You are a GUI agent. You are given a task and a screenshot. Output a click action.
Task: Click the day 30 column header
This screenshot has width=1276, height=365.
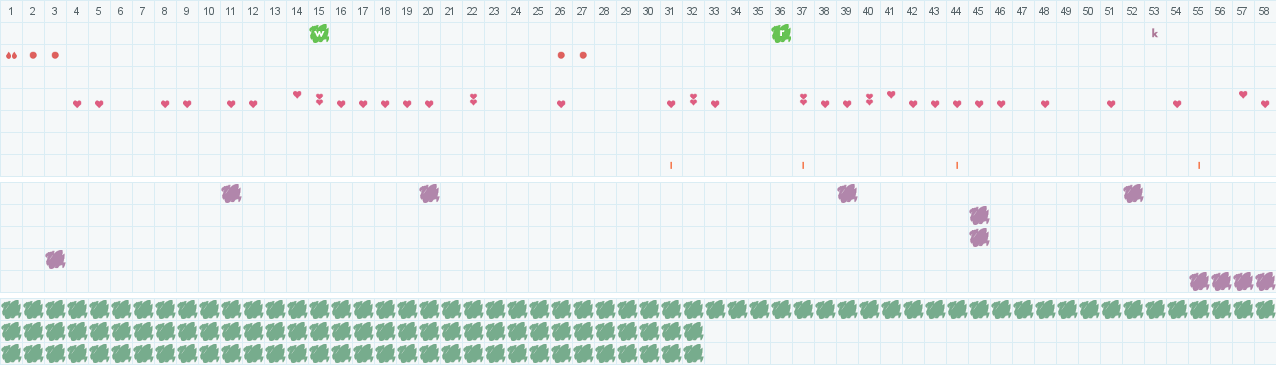coord(648,11)
